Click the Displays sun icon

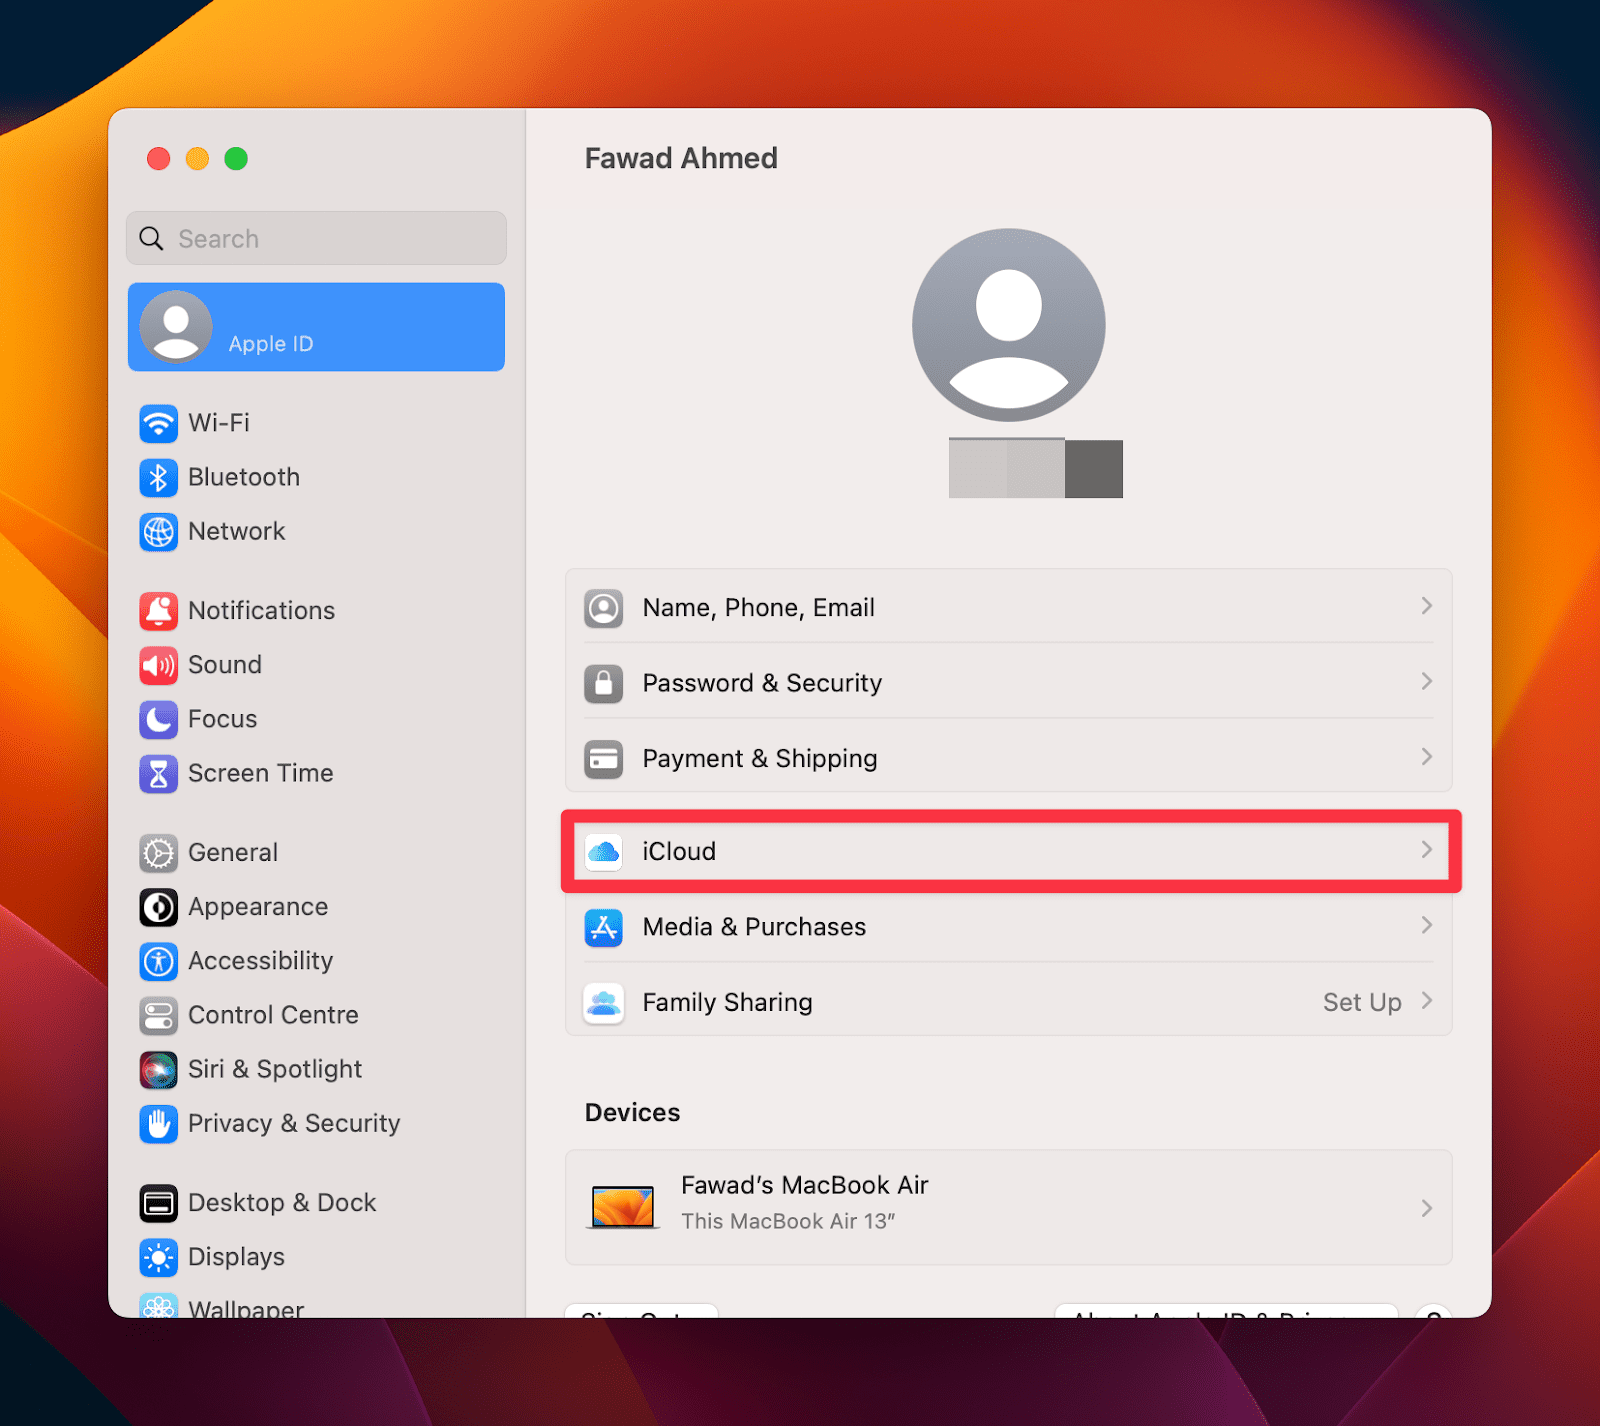click(158, 1257)
